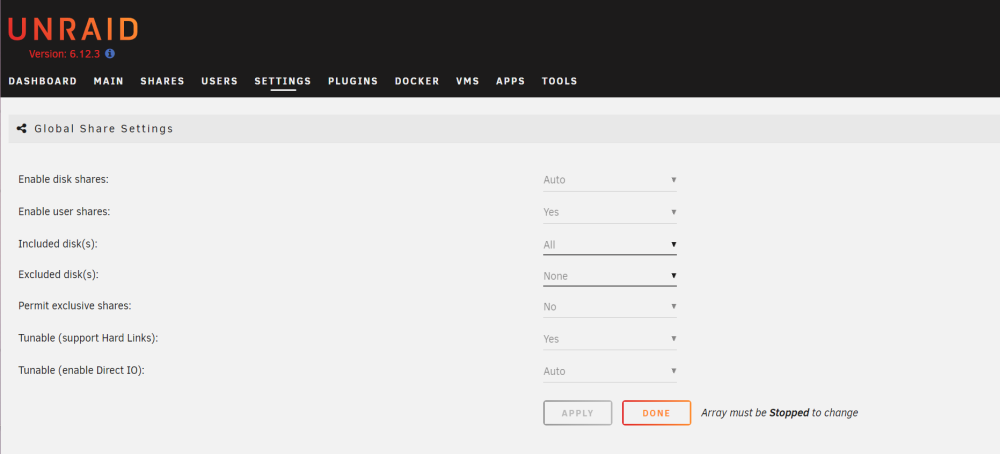Click the UNRAID logo
This screenshot has height=454, width=1000.
coord(73,30)
